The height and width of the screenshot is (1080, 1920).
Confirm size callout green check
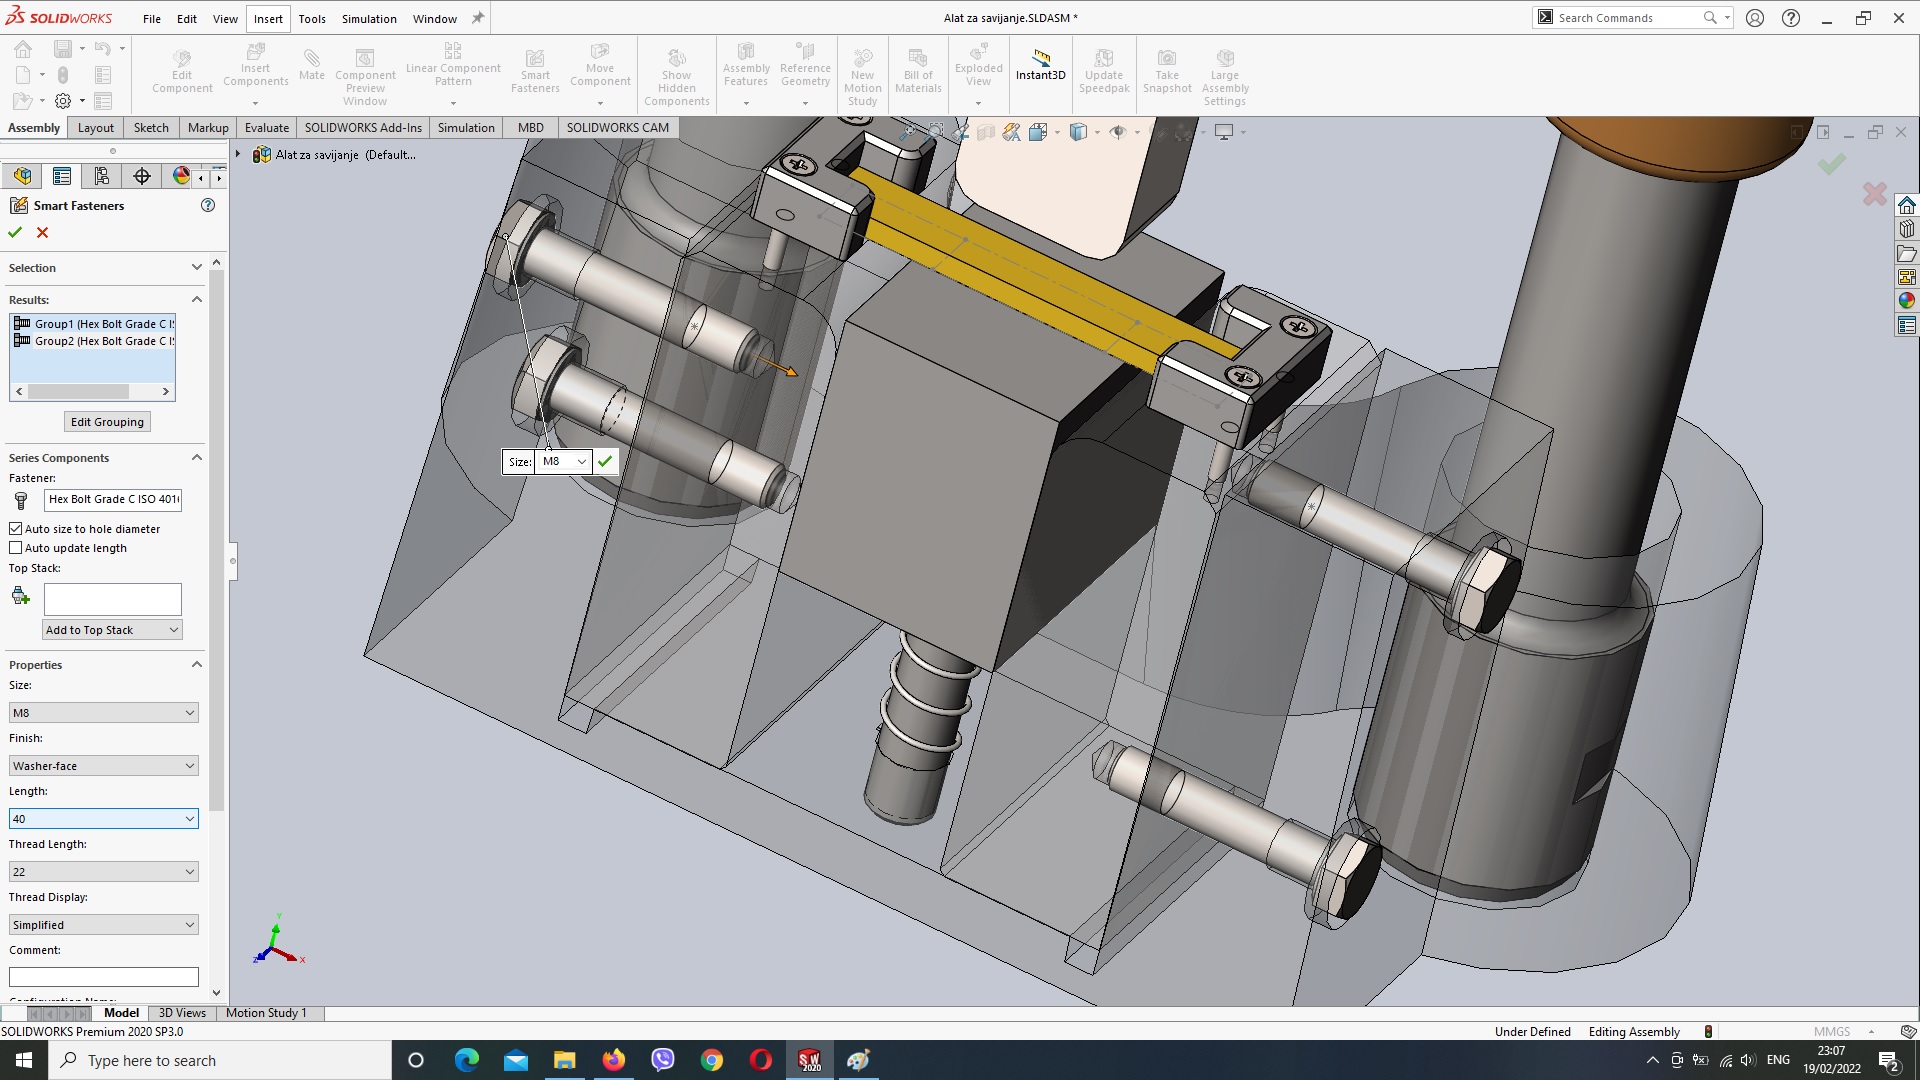[605, 461]
